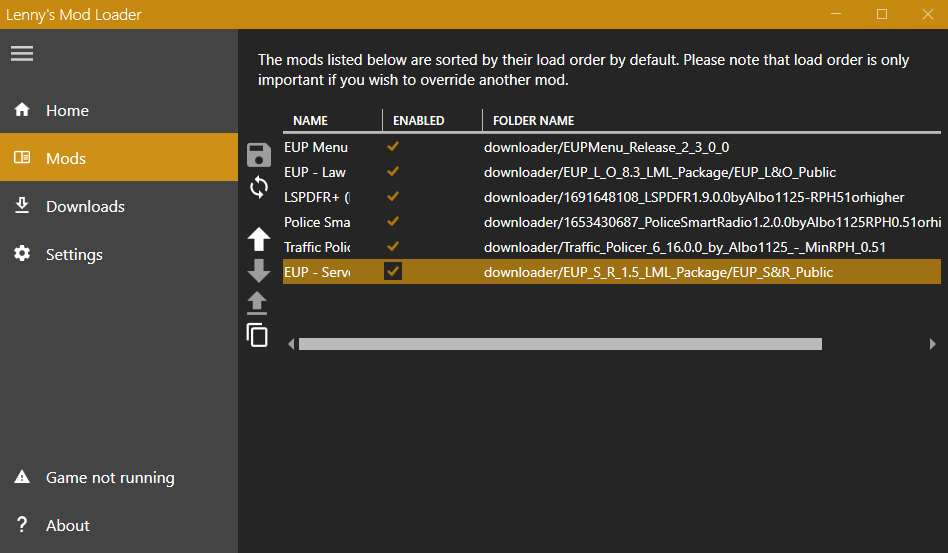The image size is (948, 553).
Task: Click the Mods book icon
Action: (22, 157)
